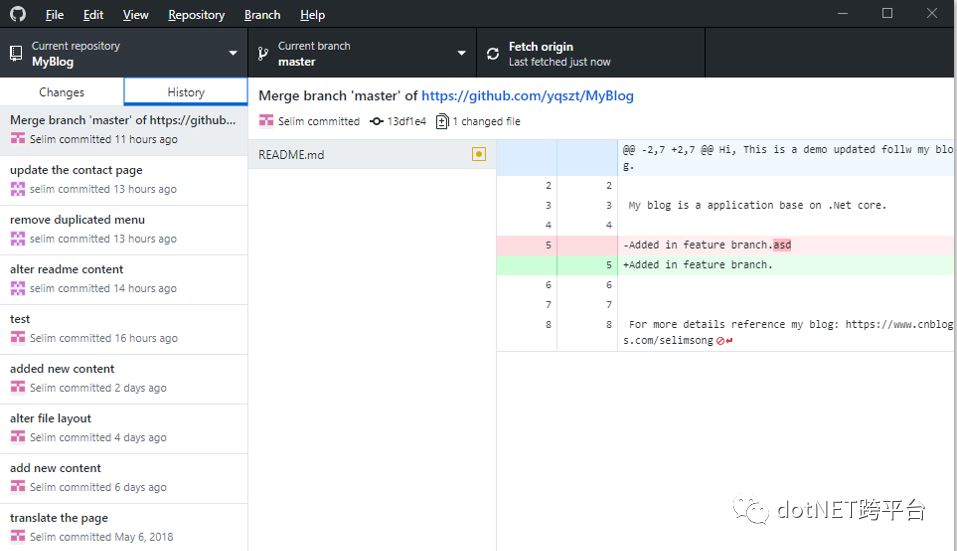Select the 'add new content' commit
The image size is (957, 551).
[124, 478]
